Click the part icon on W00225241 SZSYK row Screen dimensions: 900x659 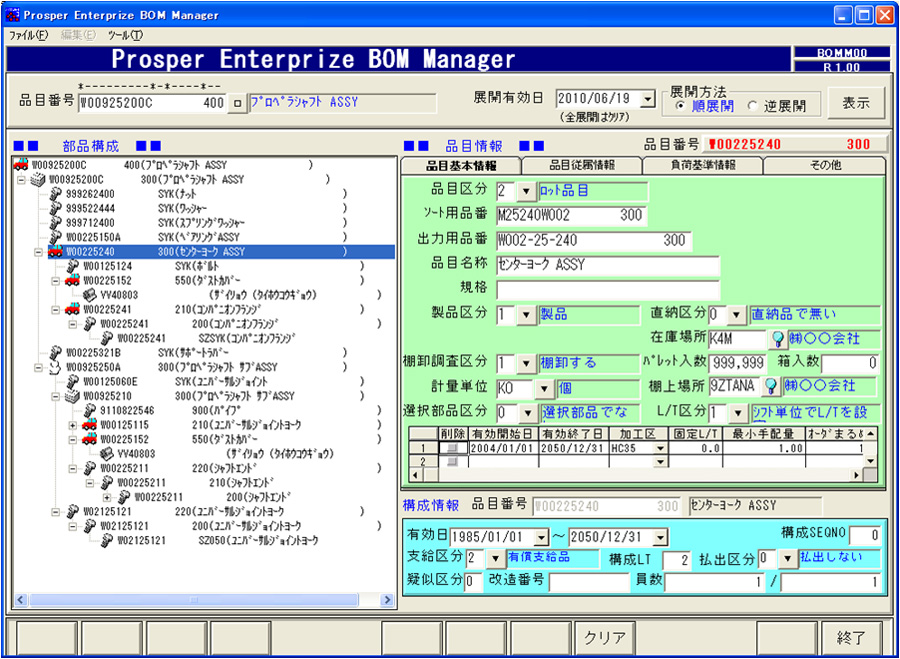[107, 338]
